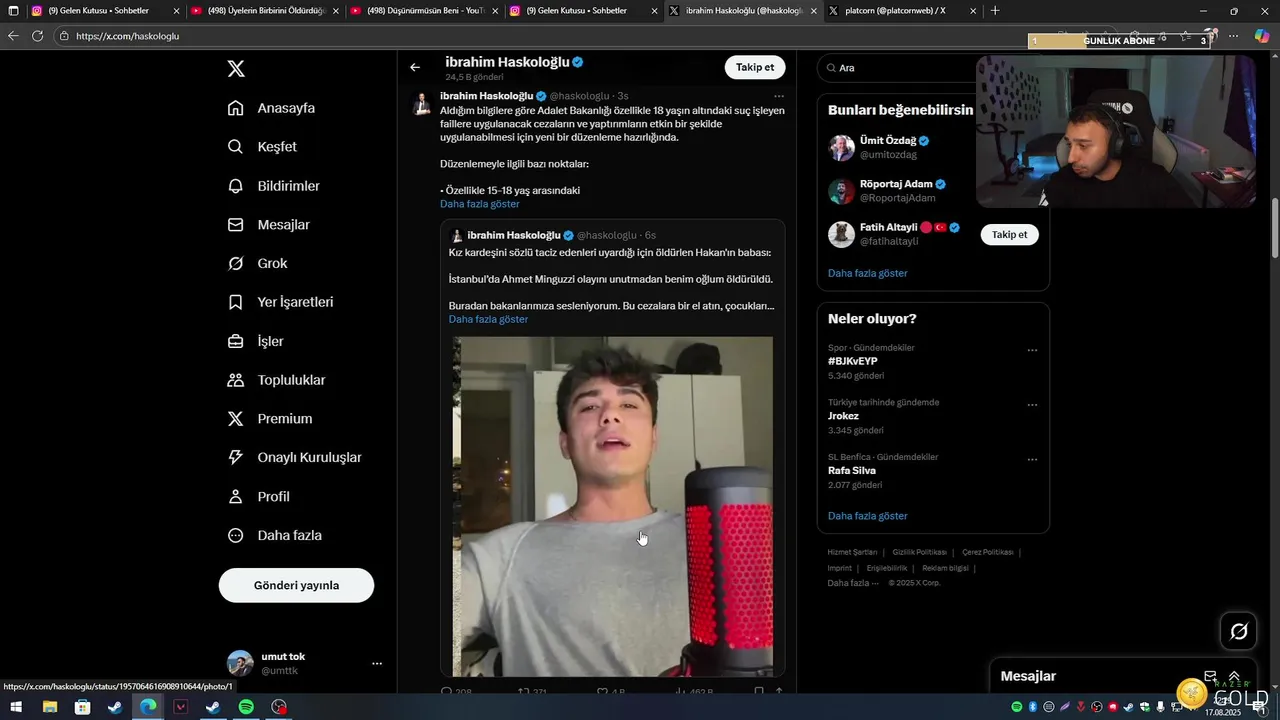Image resolution: width=1280 pixels, height=720 pixels.
Task: Go back using the profile header arrow
Action: (415, 67)
